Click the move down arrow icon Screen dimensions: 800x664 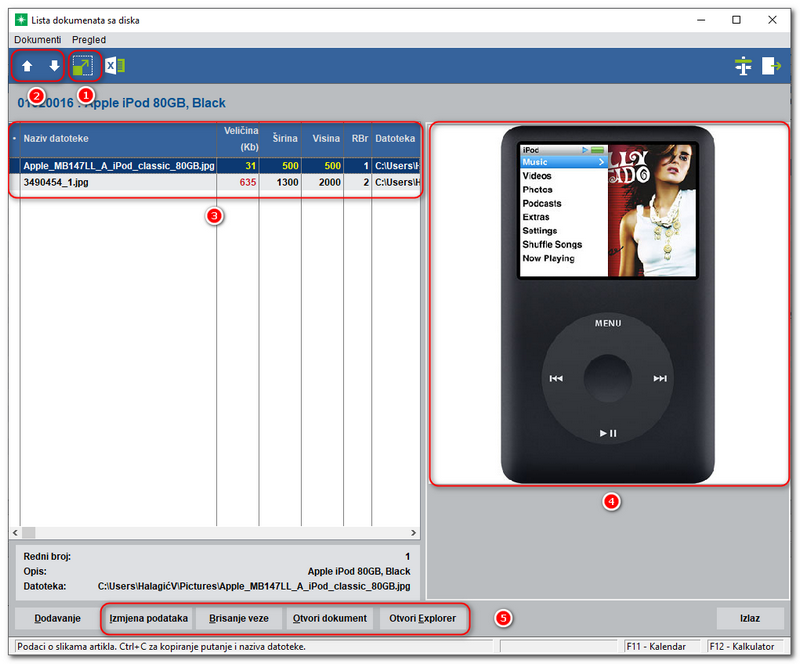54,66
